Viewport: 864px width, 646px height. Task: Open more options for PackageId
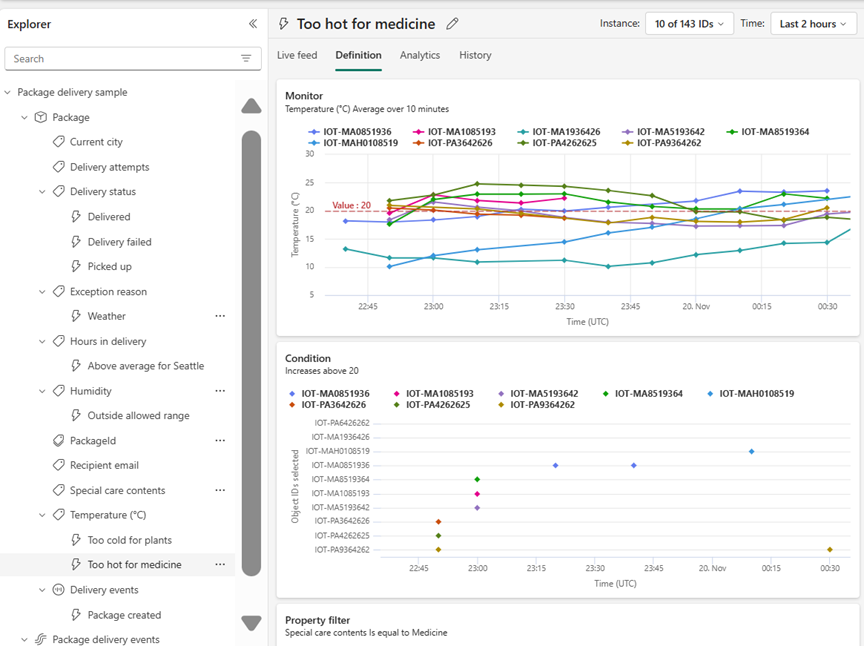click(x=220, y=440)
